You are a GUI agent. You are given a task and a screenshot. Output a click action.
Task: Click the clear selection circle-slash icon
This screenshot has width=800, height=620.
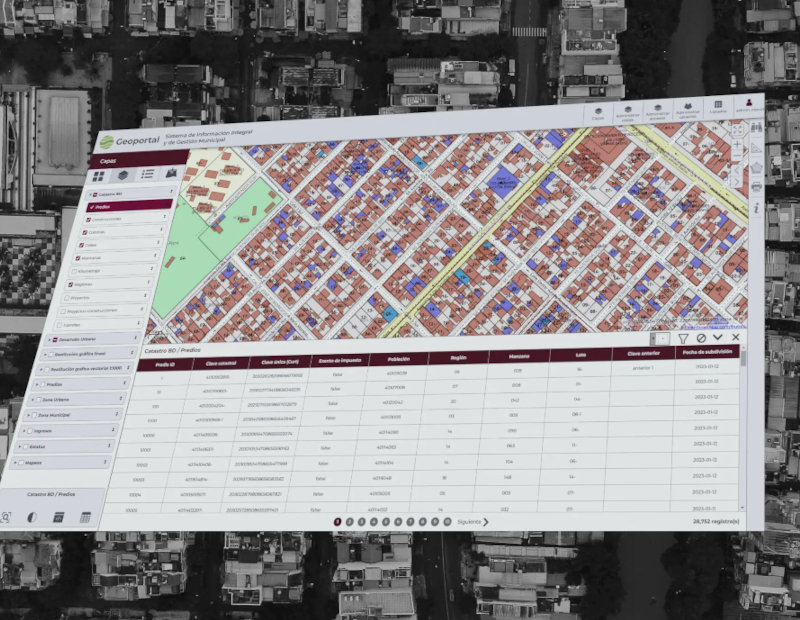pyautogui.click(x=701, y=338)
